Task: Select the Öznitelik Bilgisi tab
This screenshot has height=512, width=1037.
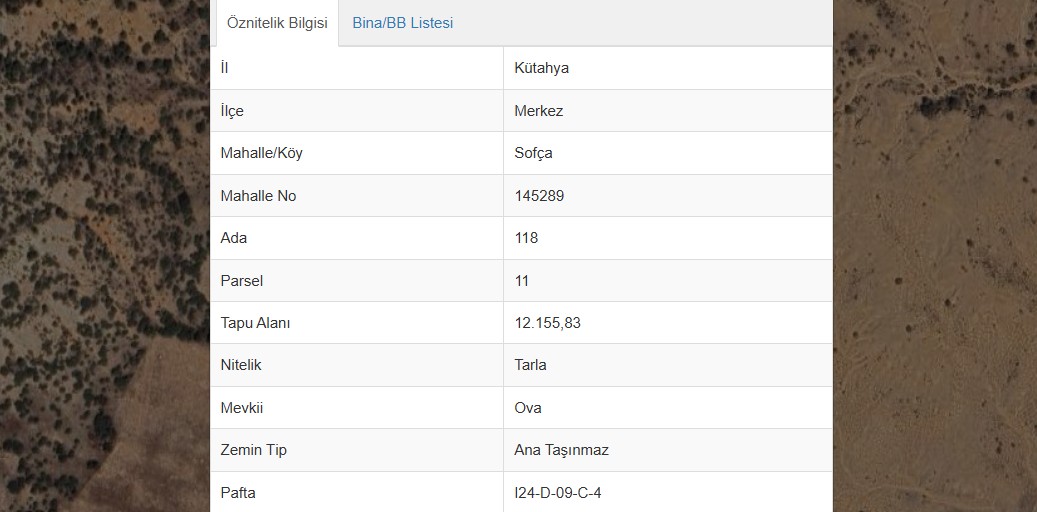Action: coord(276,23)
